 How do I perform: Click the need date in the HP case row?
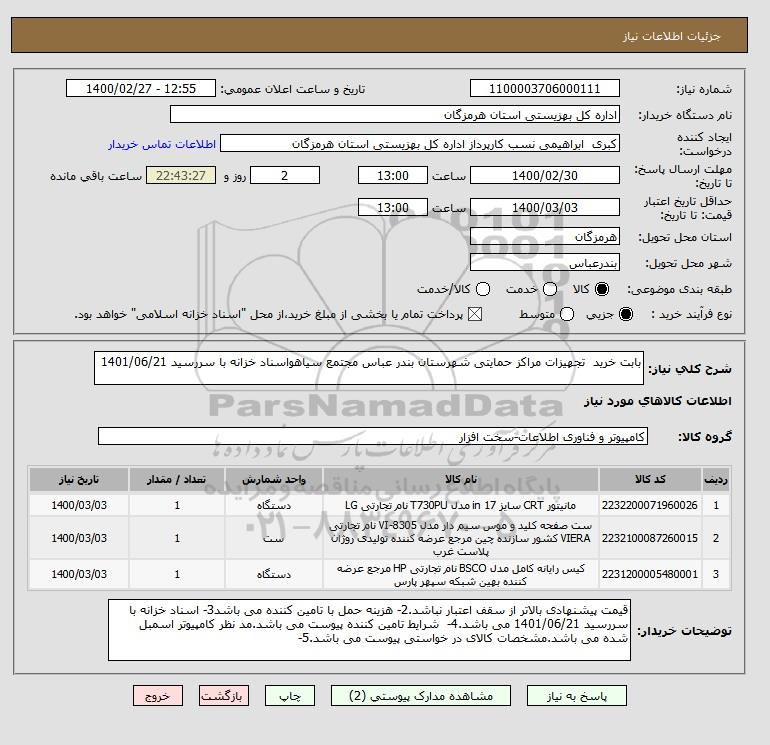79,574
